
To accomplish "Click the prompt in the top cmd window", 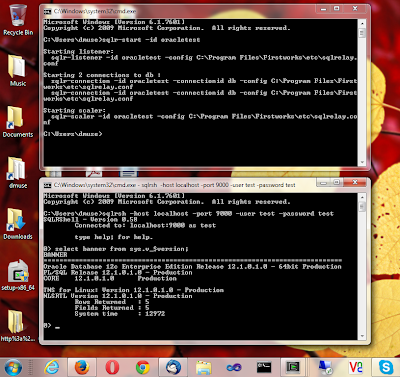I will pyautogui.click(x=73, y=134).
